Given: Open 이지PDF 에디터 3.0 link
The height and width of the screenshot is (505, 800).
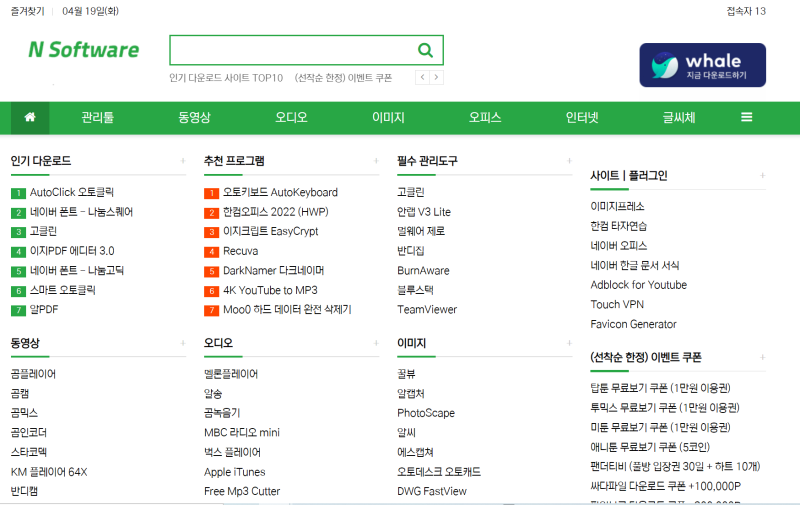Looking at the screenshot, I should [72, 251].
